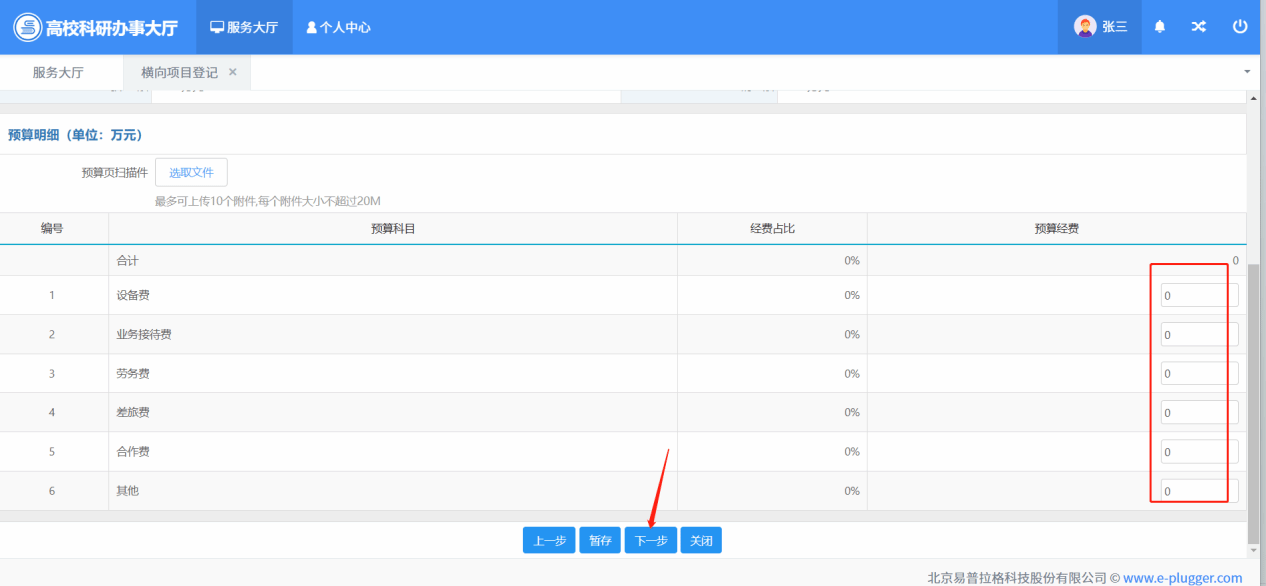Viewport: 1266px width, 586px height.
Task: Switch to the 服务大厅 tab
Action: pyautogui.click(x=58, y=72)
